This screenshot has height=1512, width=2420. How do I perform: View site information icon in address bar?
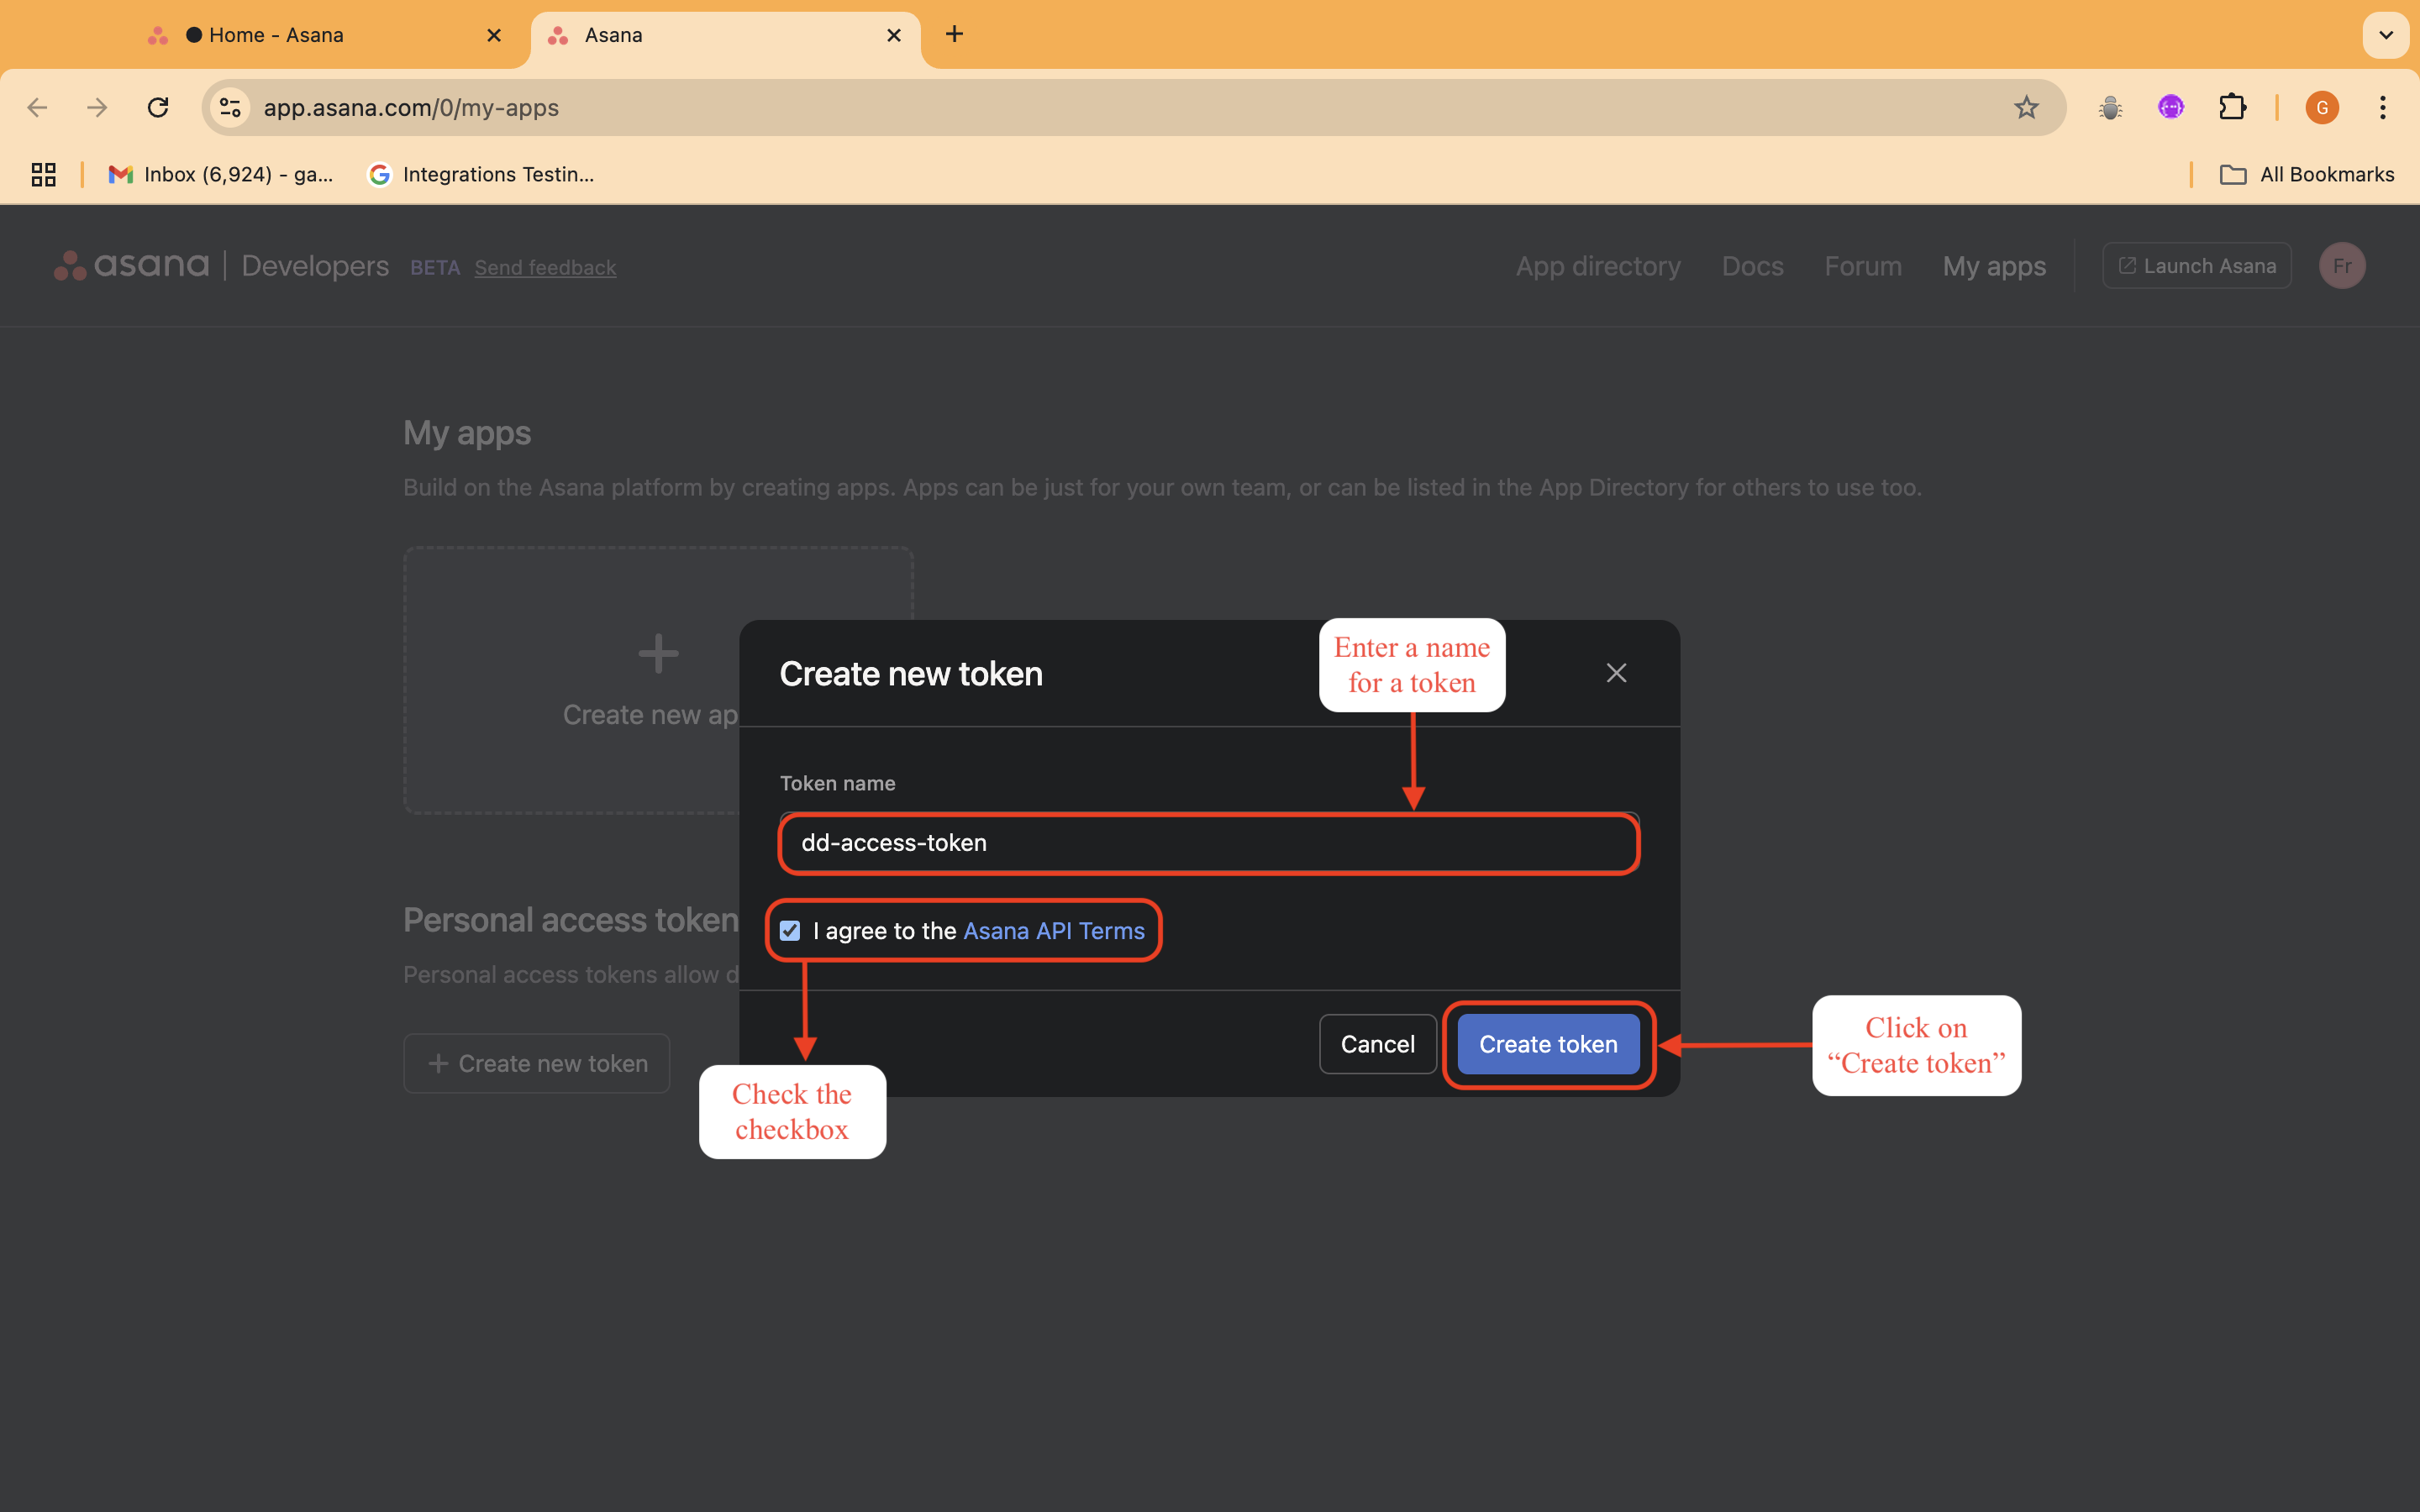[x=231, y=107]
